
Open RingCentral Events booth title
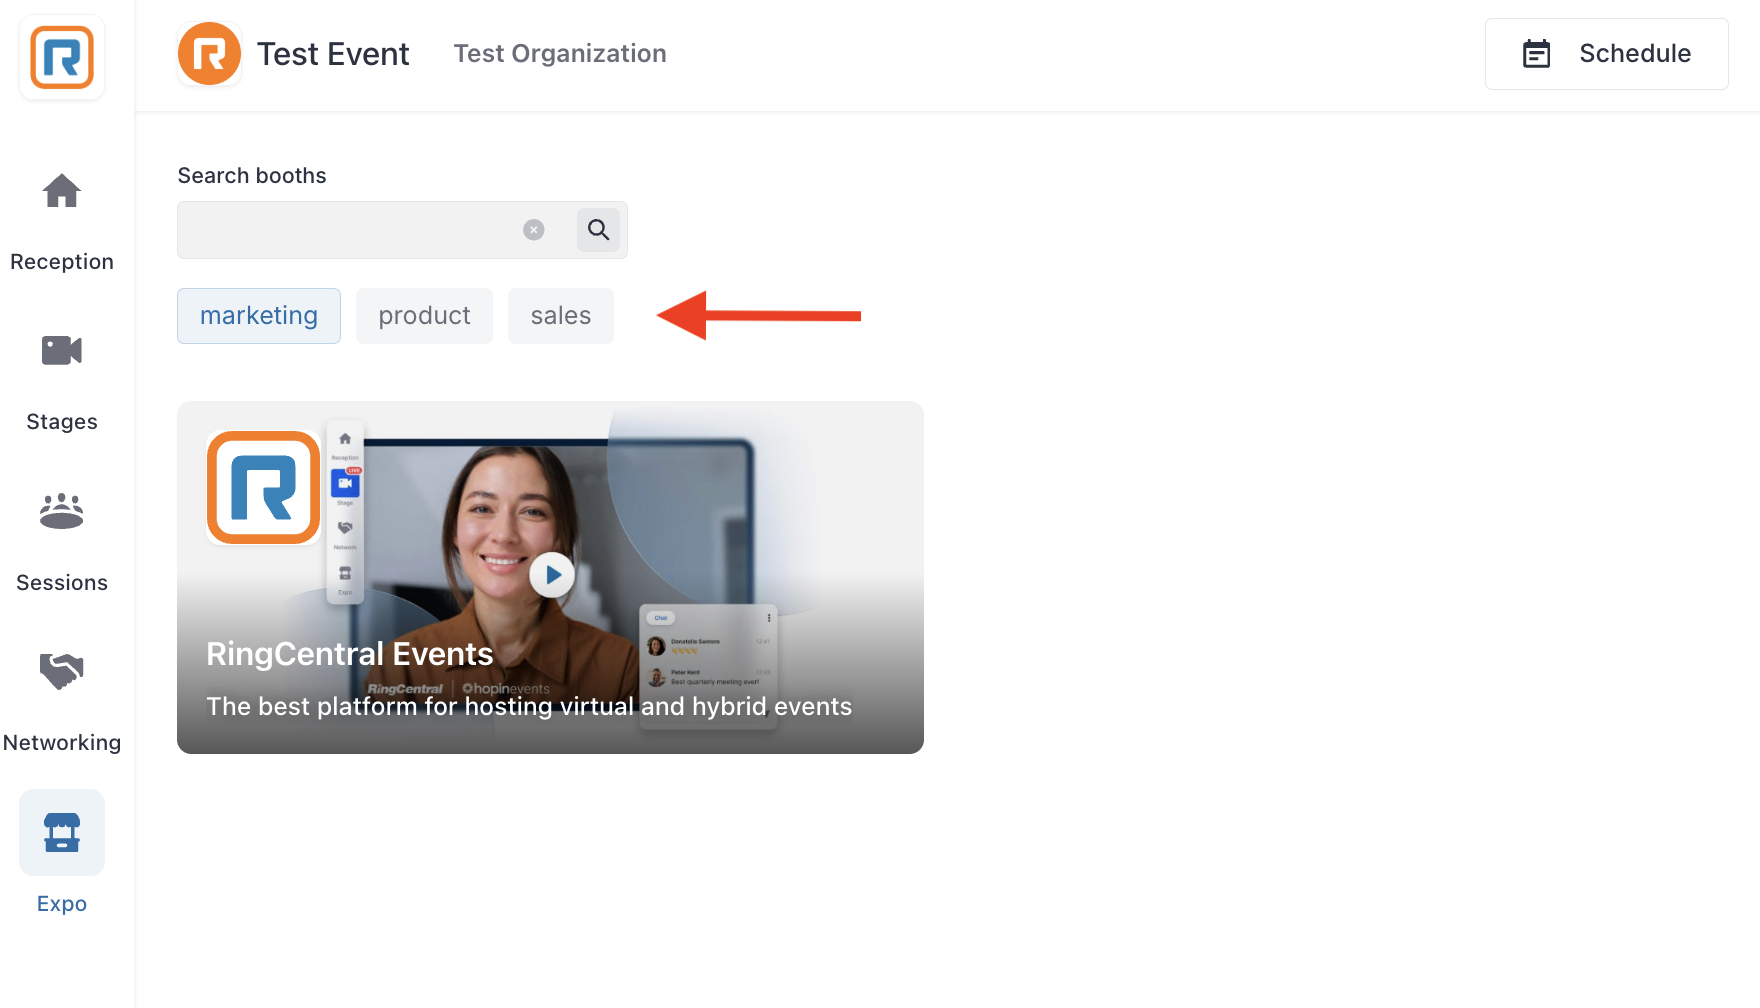click(x=350, y=654)
